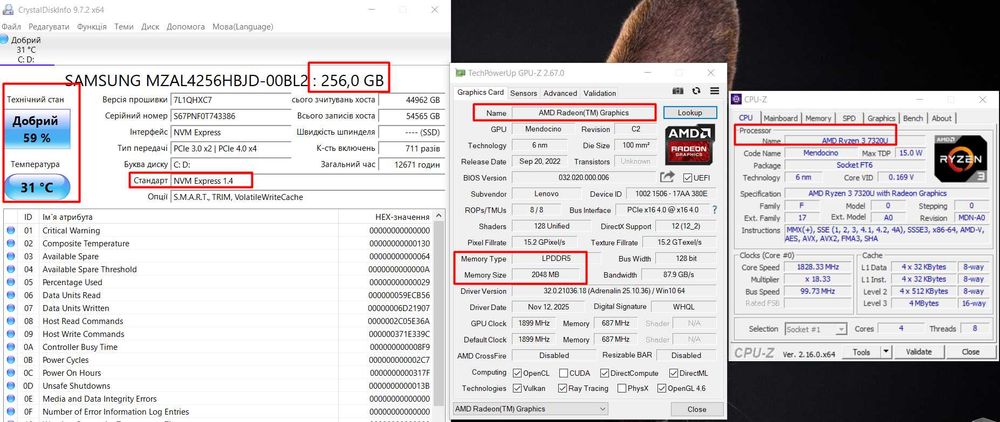The width and height of the screenshot is (1000, 422).
Task: Click the Tools button in CPU-Z
Action: coord(861,352)
